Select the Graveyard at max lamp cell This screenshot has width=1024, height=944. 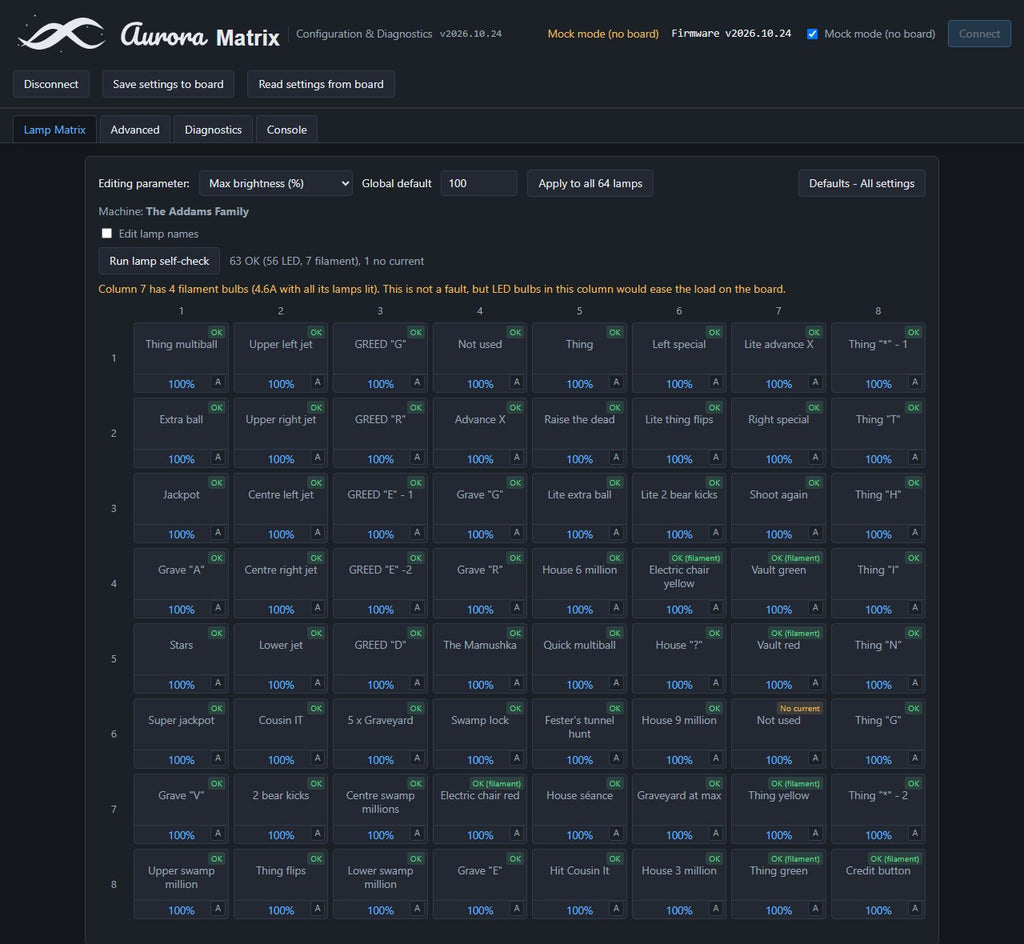pos(679,808)
